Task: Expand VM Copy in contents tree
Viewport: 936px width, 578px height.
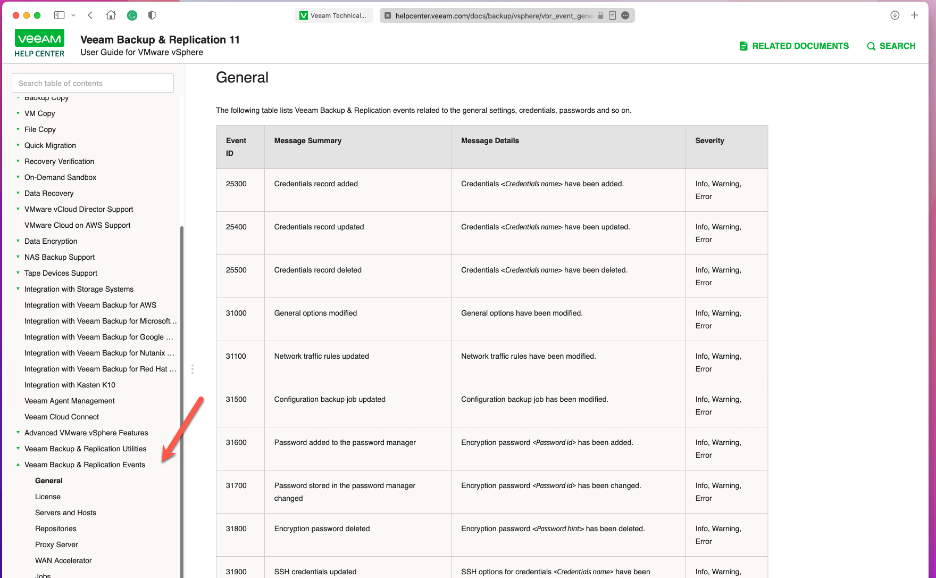Action: point(18,113)
